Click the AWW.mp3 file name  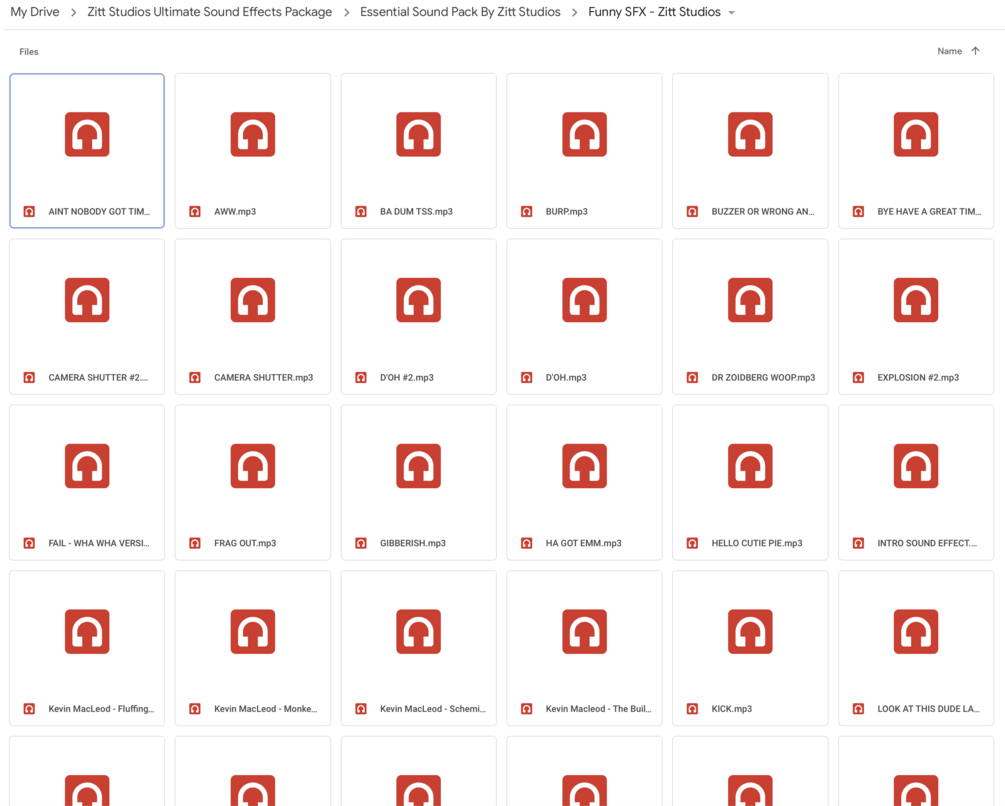point(235,211)
